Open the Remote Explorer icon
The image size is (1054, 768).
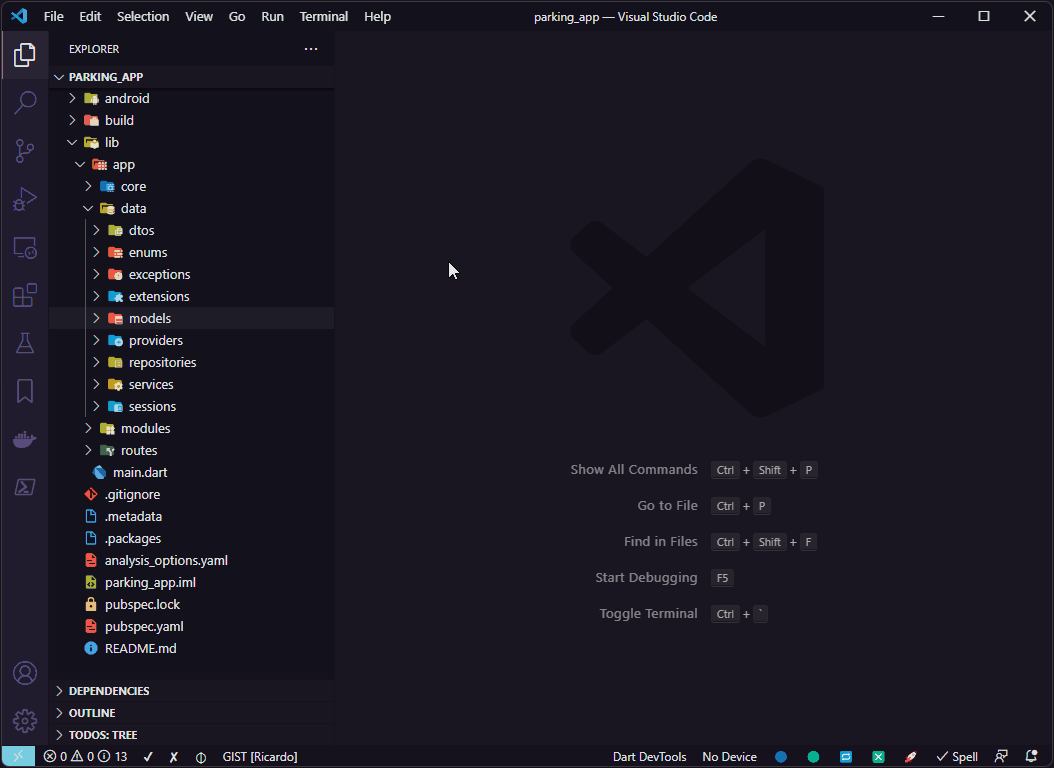click(x=25, y=248)
